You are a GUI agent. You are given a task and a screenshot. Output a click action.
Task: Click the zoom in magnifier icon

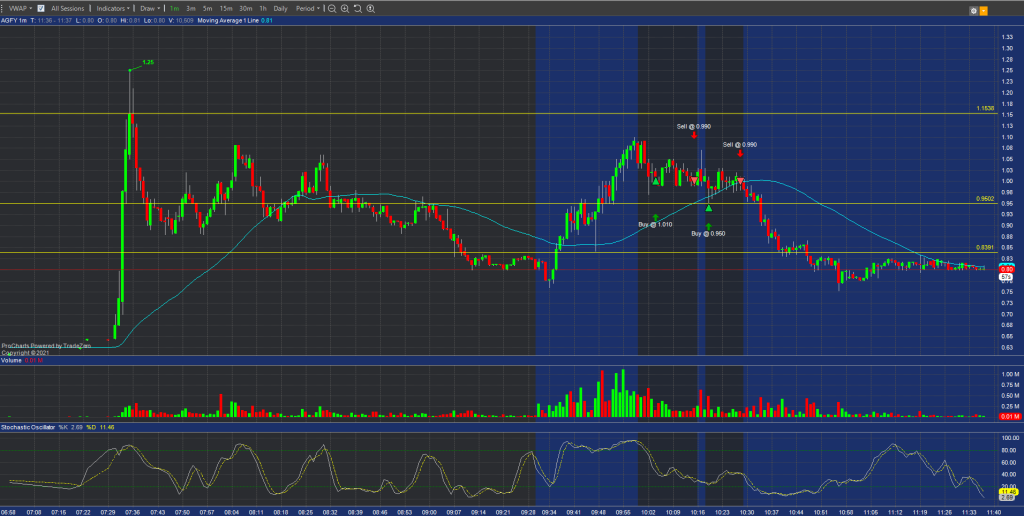pos(345,8)
